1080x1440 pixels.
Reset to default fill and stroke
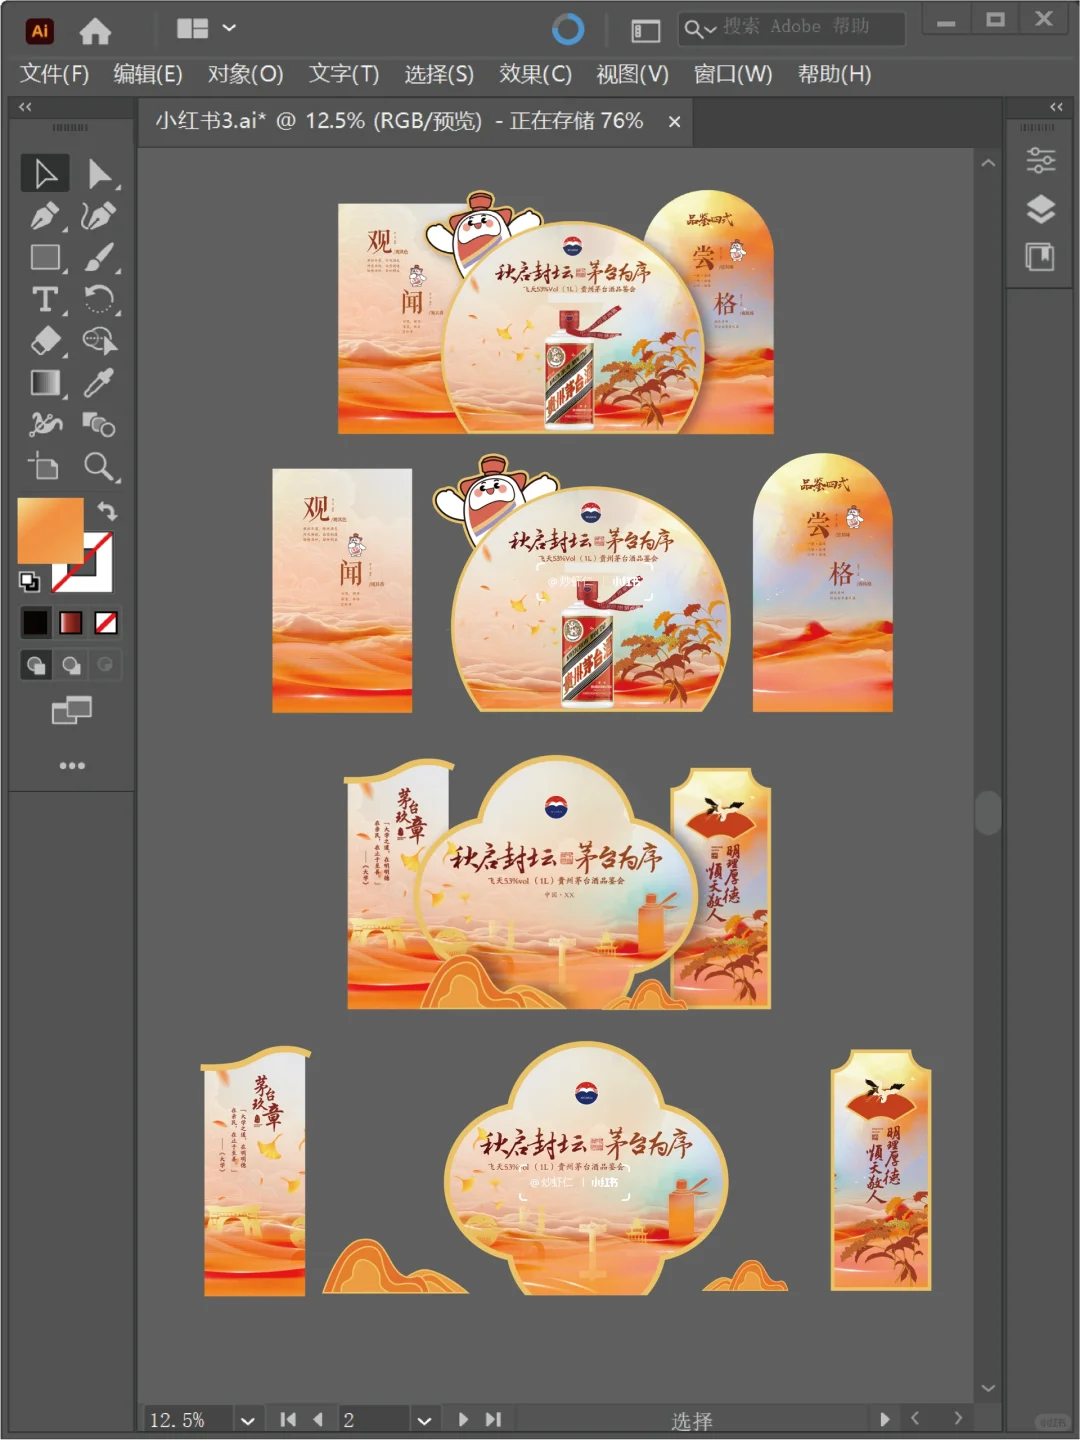(30, 581)
